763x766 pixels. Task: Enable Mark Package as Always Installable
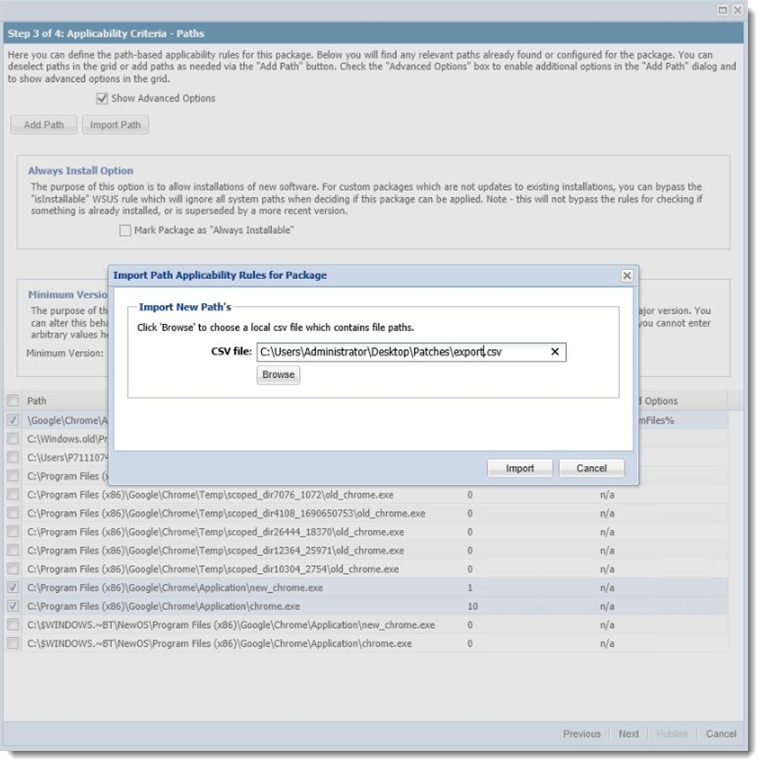[125, 230]
